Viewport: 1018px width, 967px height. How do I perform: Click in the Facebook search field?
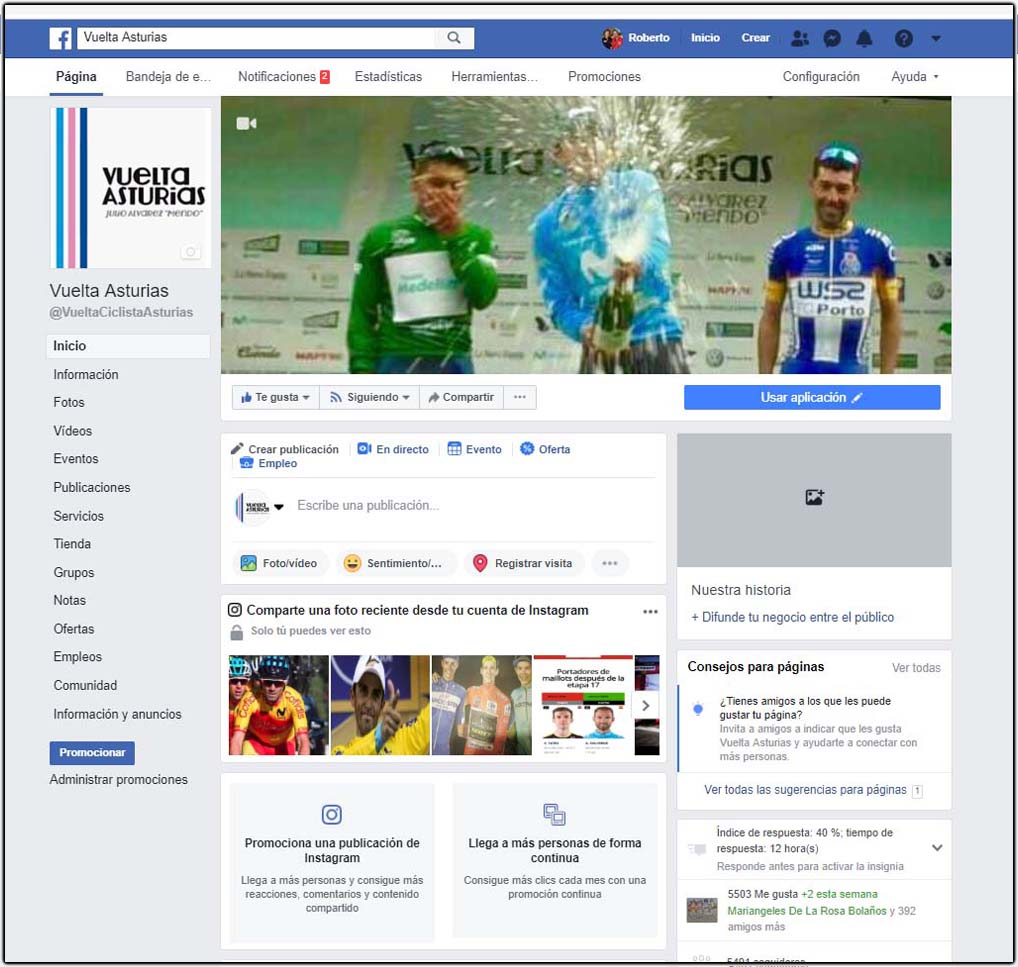coord(258,38)
